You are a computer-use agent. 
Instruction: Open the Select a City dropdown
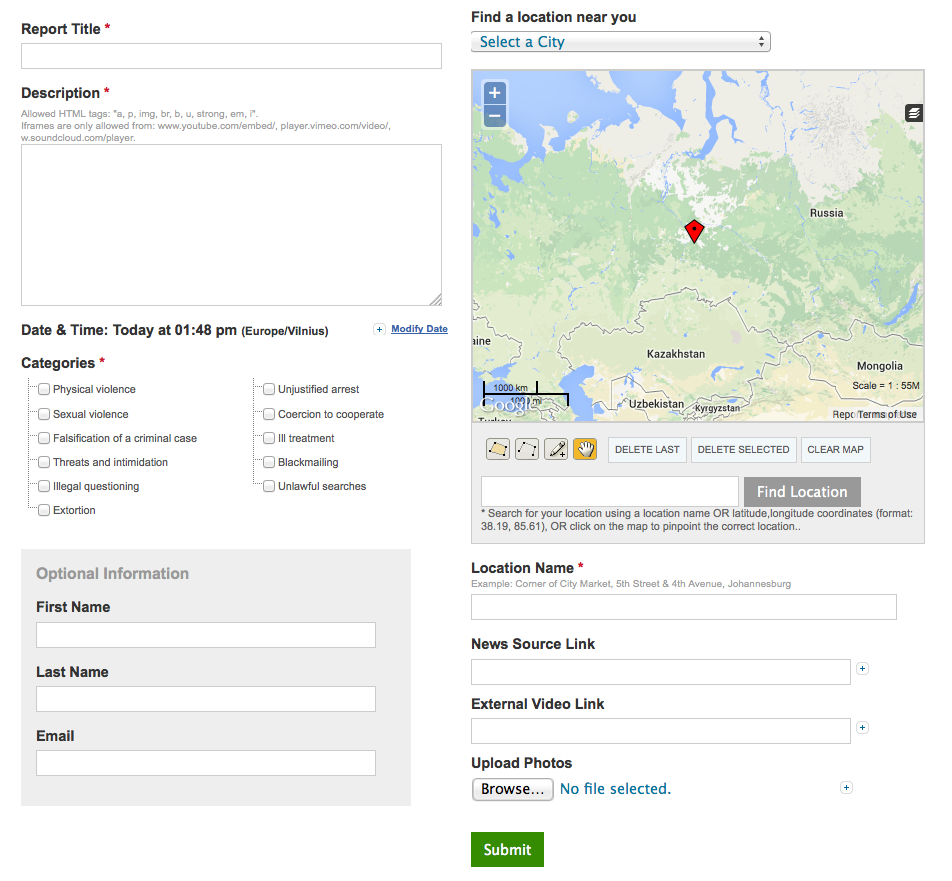(620, 42)
